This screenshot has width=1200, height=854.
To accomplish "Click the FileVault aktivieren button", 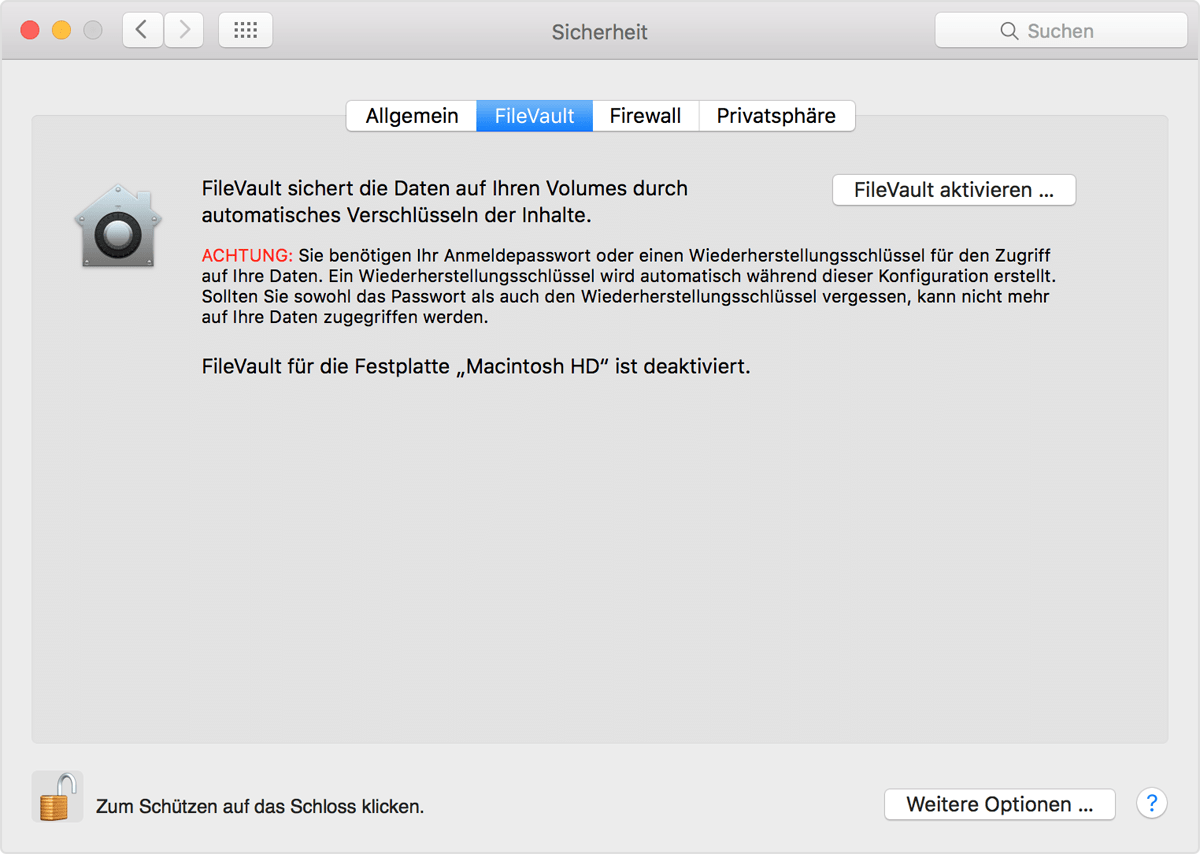I will tap(954, 190).
